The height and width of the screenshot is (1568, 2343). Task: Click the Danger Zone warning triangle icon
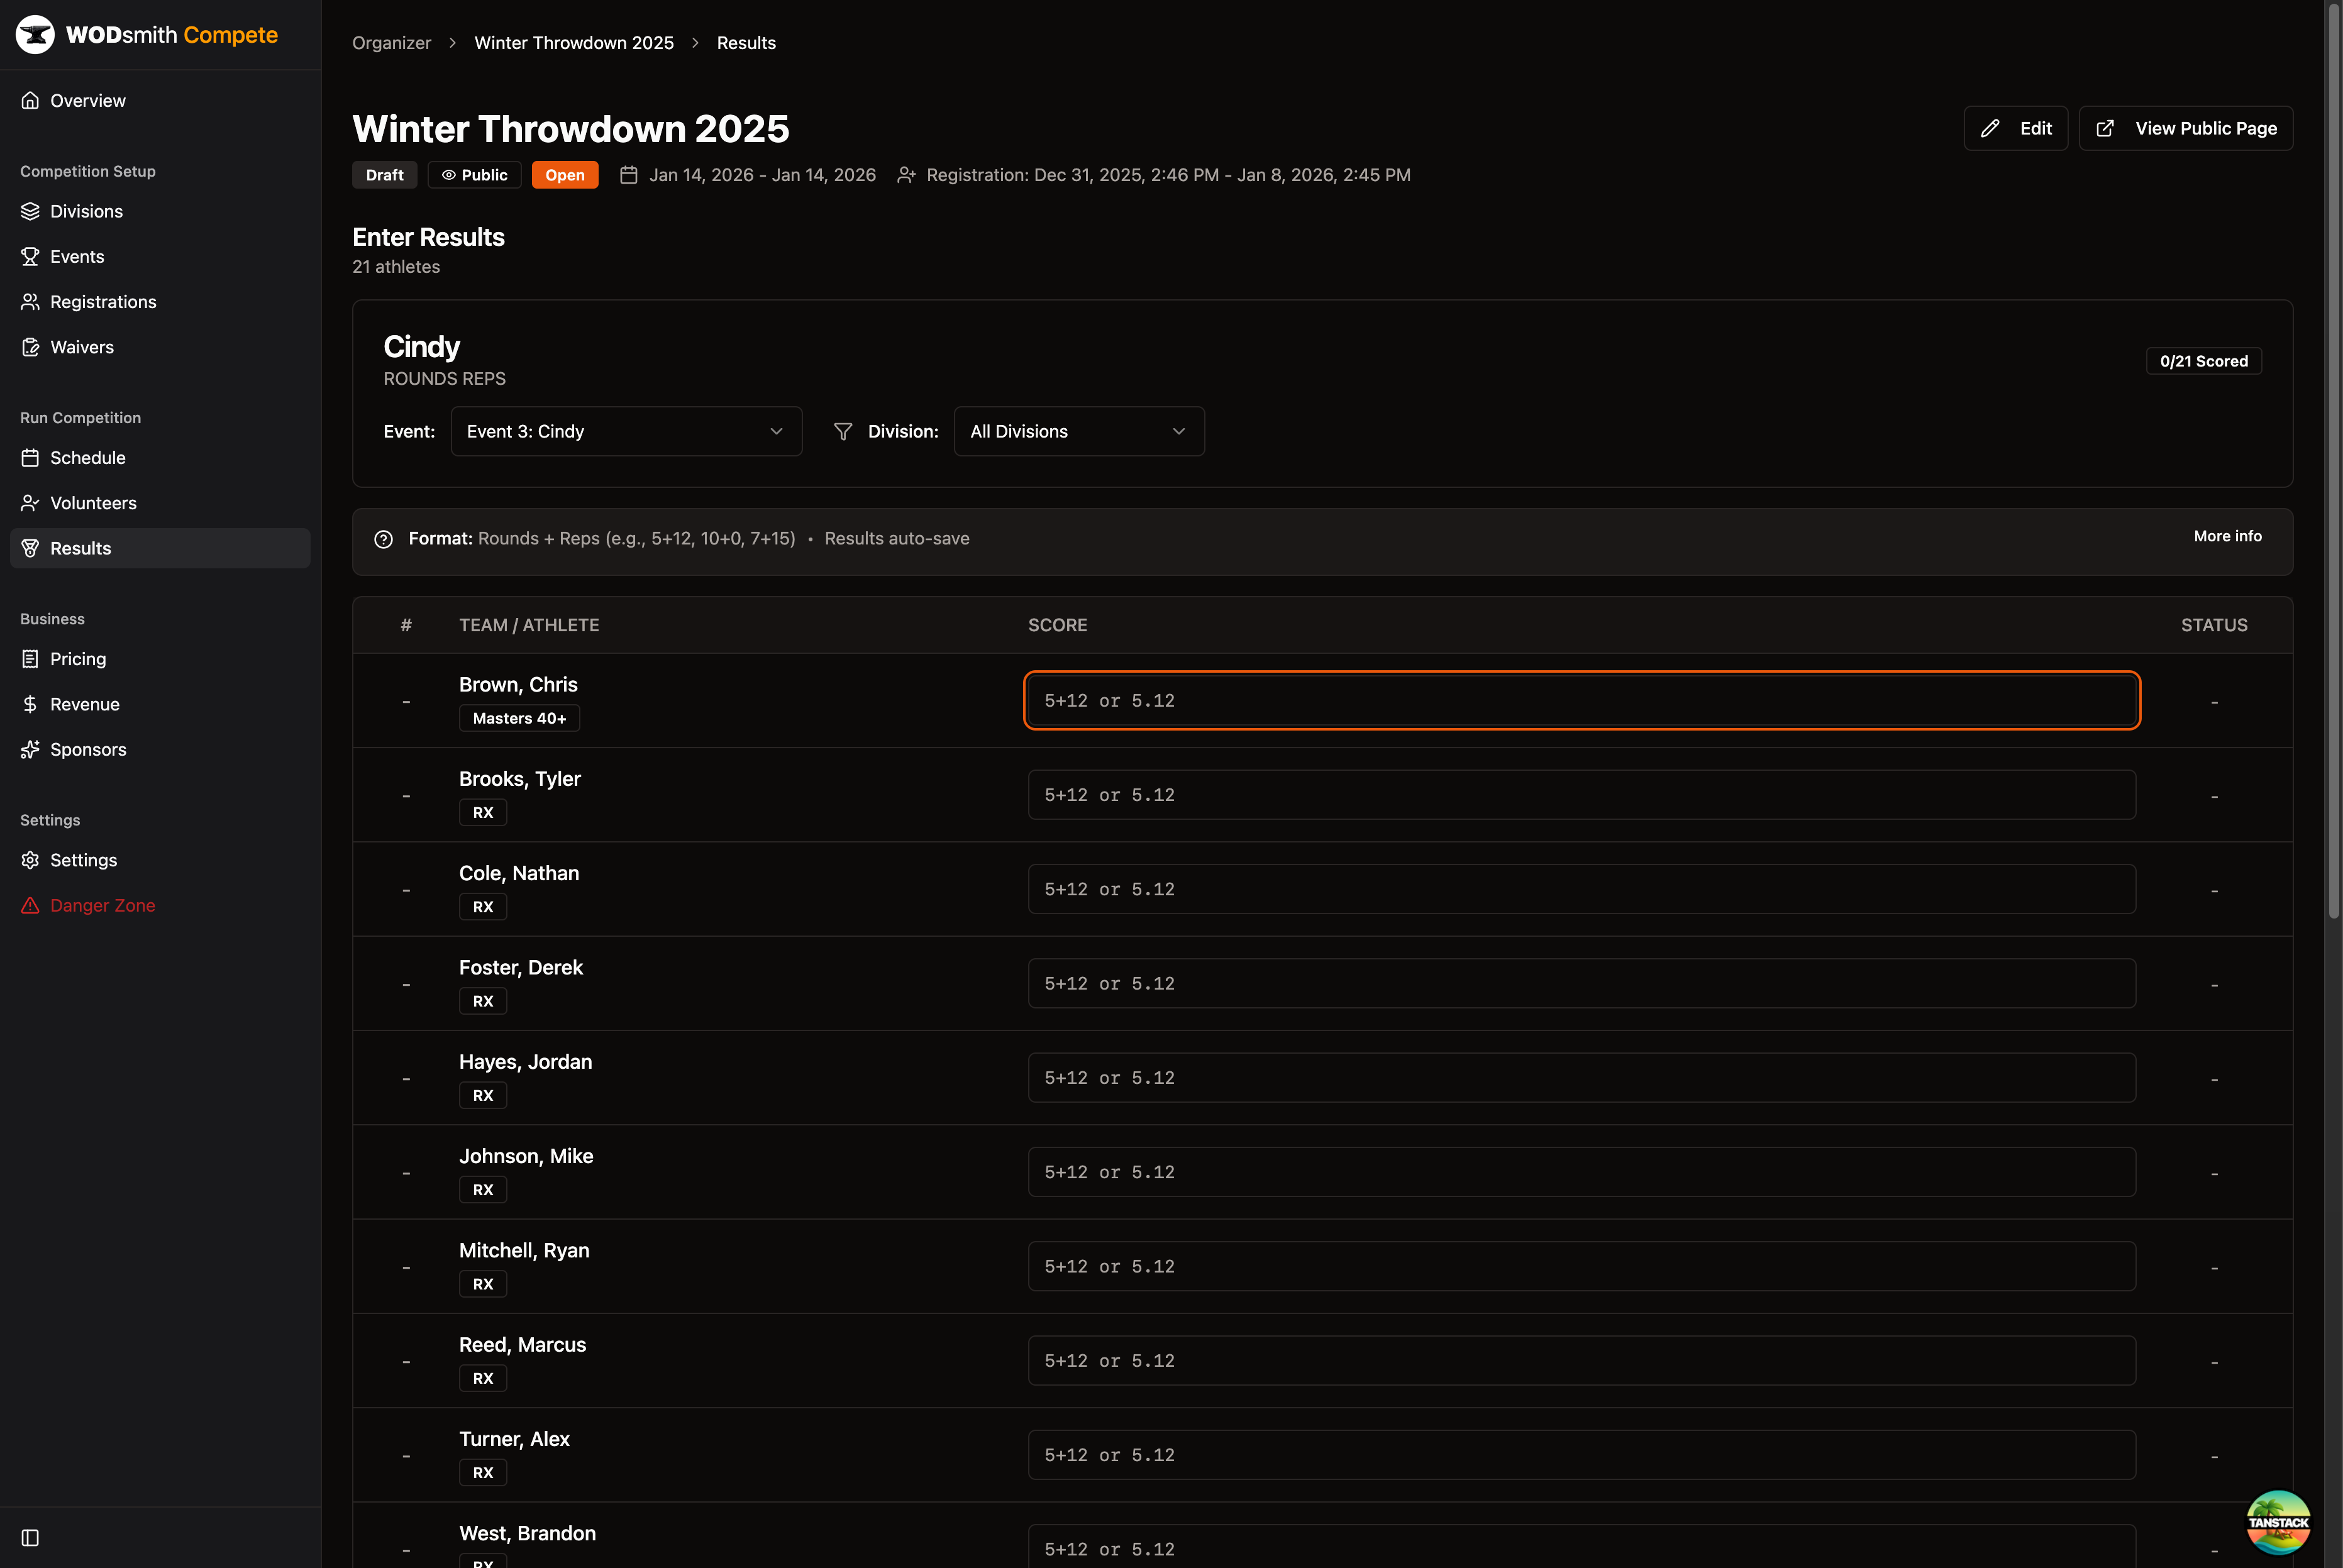click(30, 905)
